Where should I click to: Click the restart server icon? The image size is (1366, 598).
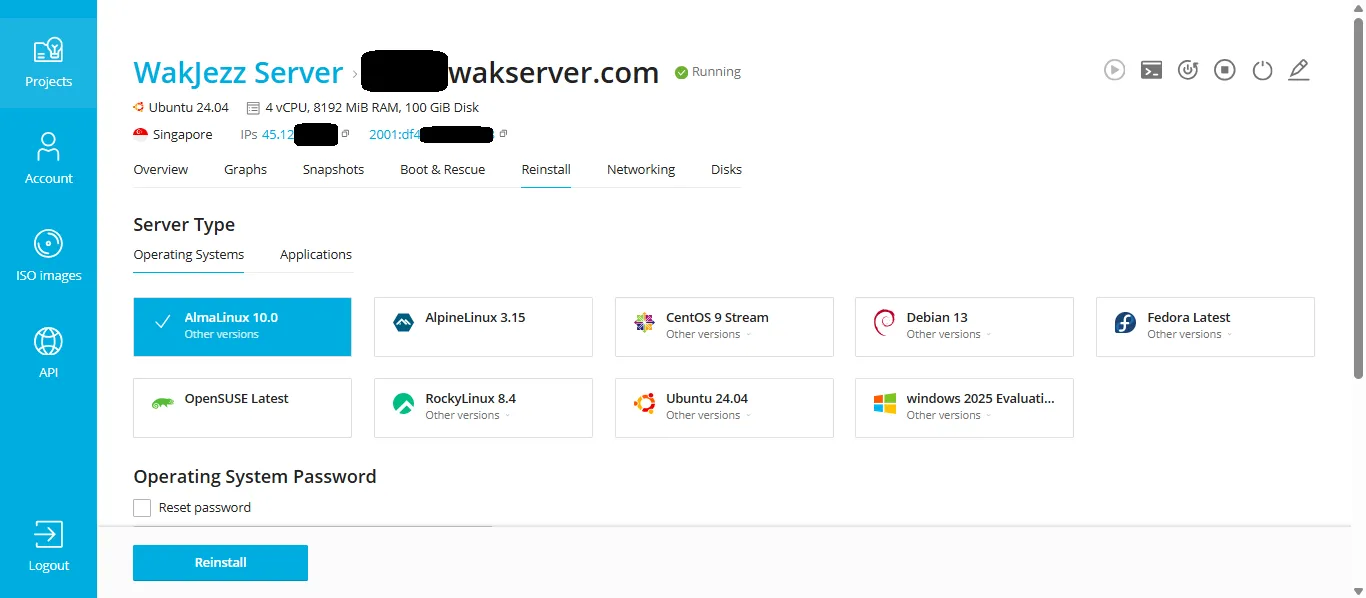pos(1187,70)
